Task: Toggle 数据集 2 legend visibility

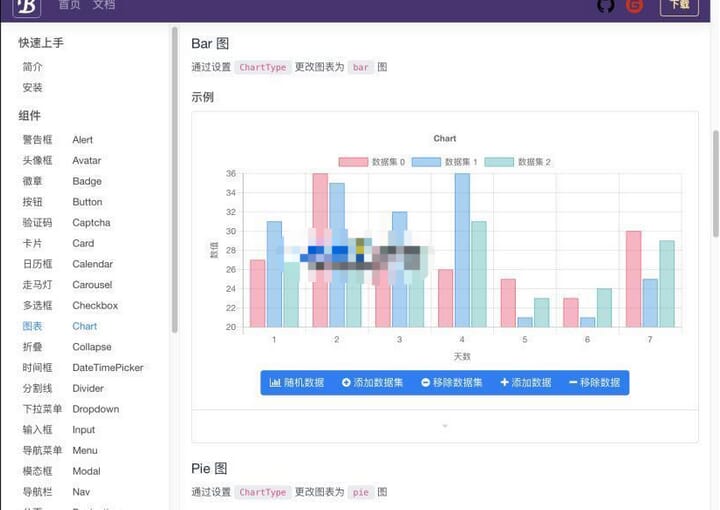Action: (x=518, y=162)
